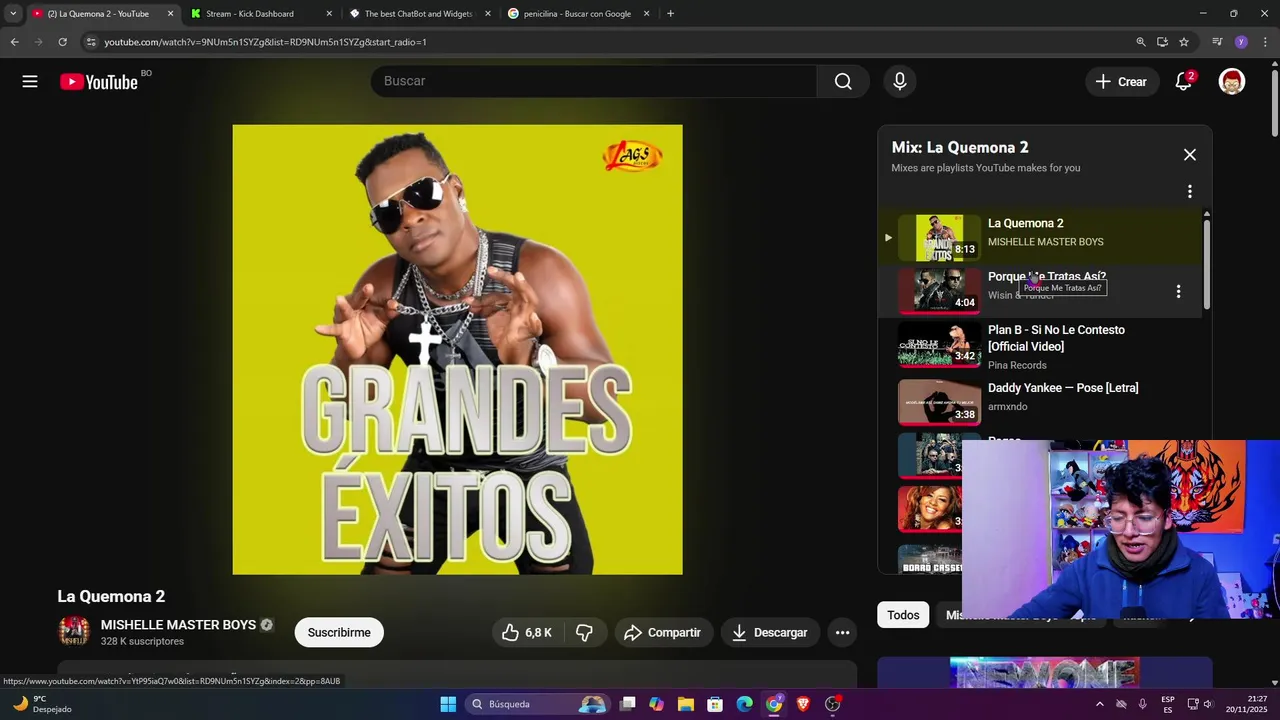The image size is (1280, 720).
Task: View site information in the address bar
Action: pos(90,42)
